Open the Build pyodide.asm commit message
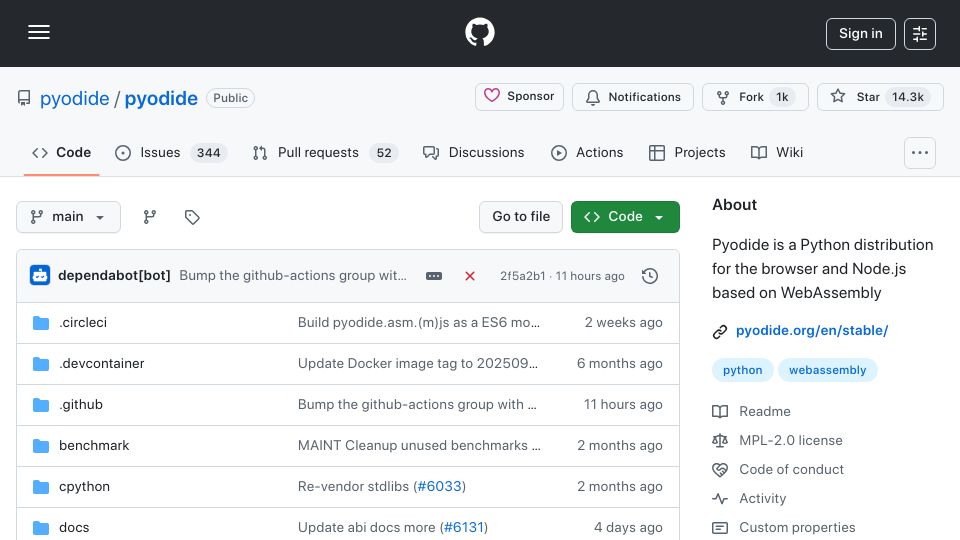 point(419,323)
